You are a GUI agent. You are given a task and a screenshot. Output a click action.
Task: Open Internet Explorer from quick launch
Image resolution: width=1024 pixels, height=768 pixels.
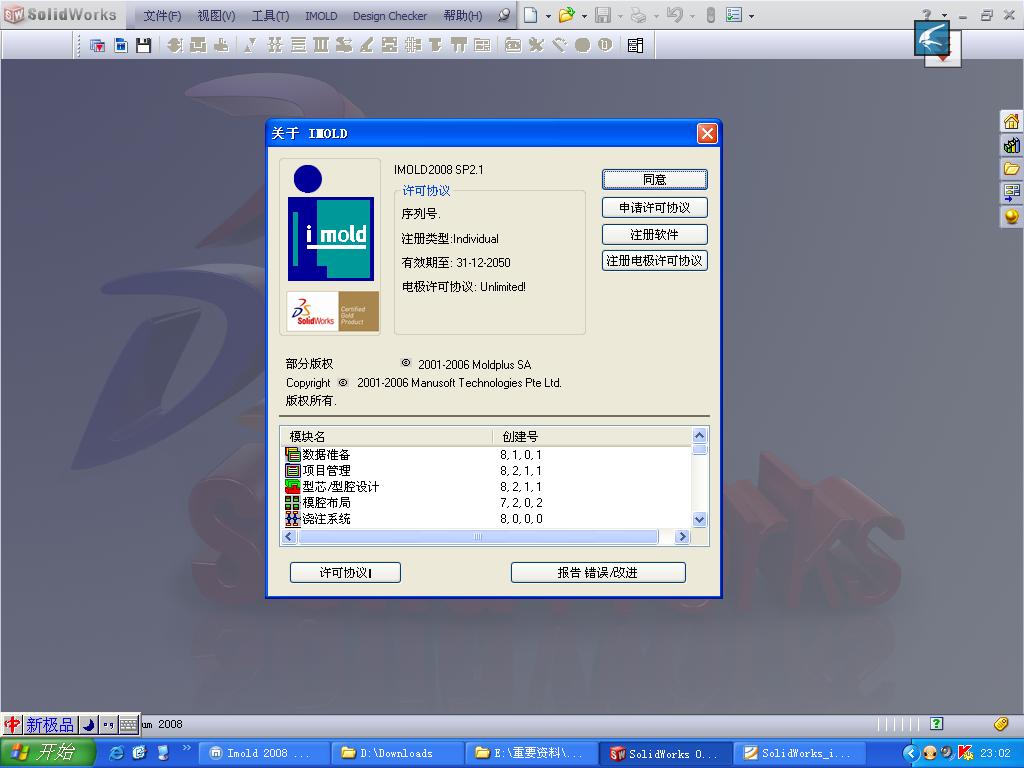coord(117,753)
